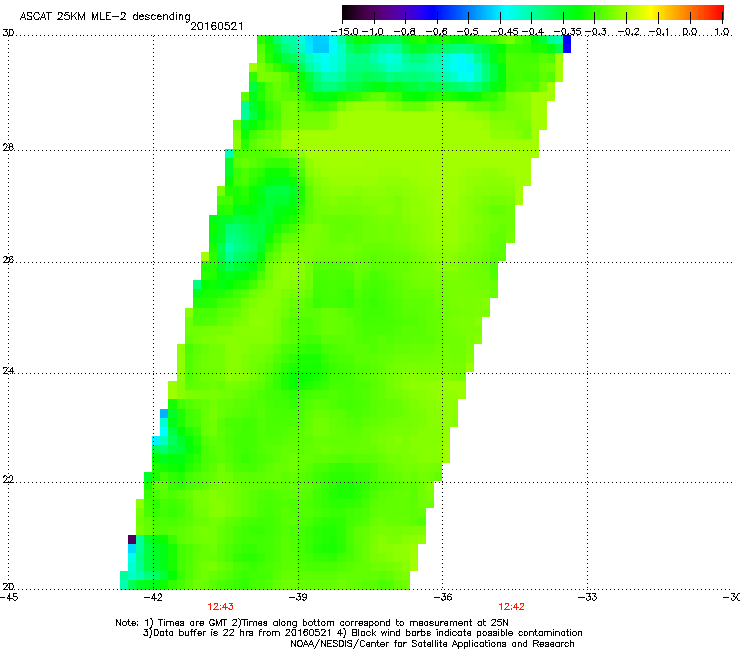
Task: Click the longitude axis label -33
Action: pyautogui.click(x=588, y=597)
